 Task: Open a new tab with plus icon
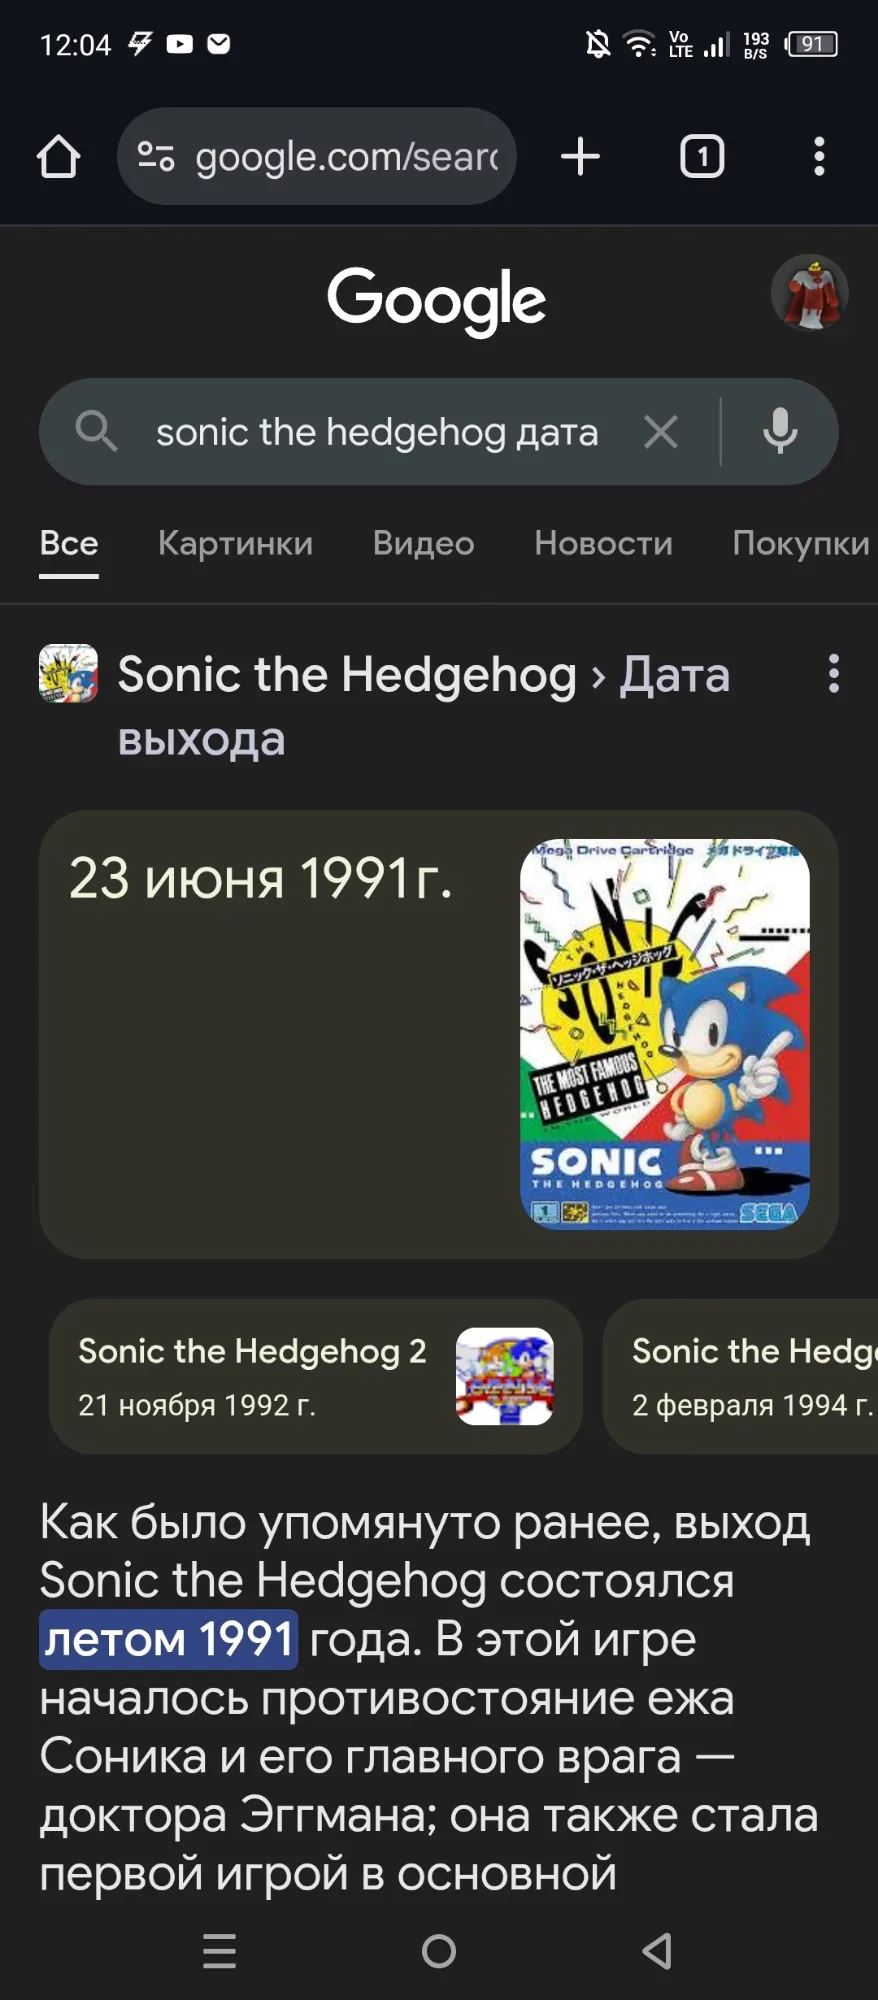[580, 157]
